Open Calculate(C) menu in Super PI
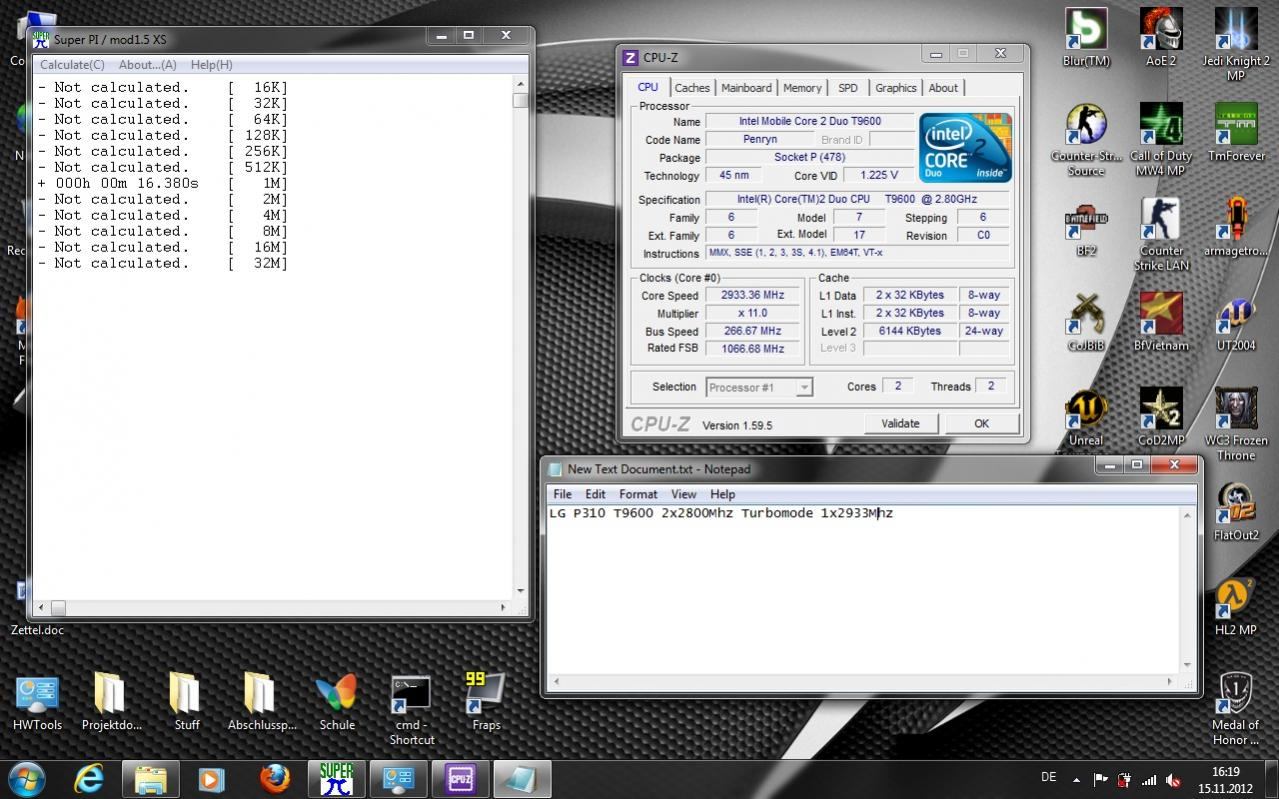Image resolution: width=1279 pixels, height=799 pixels. (72, 64)
